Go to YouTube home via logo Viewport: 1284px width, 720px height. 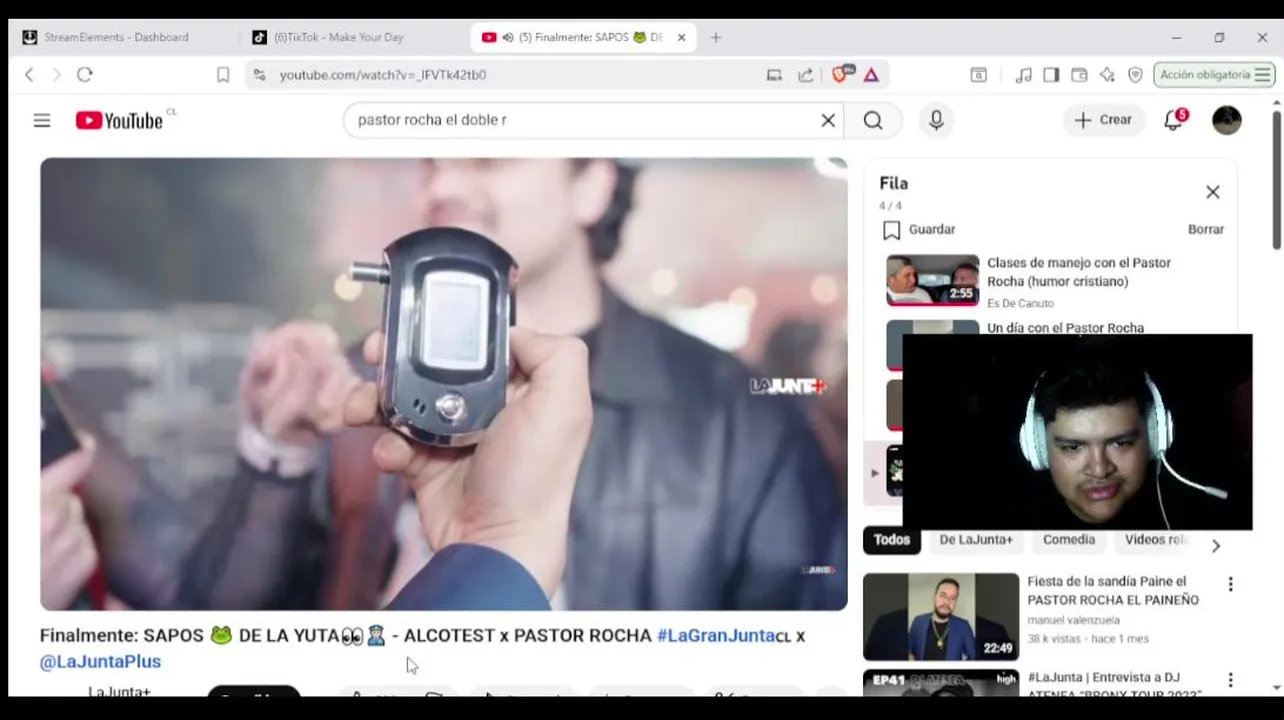pos(119,120)
